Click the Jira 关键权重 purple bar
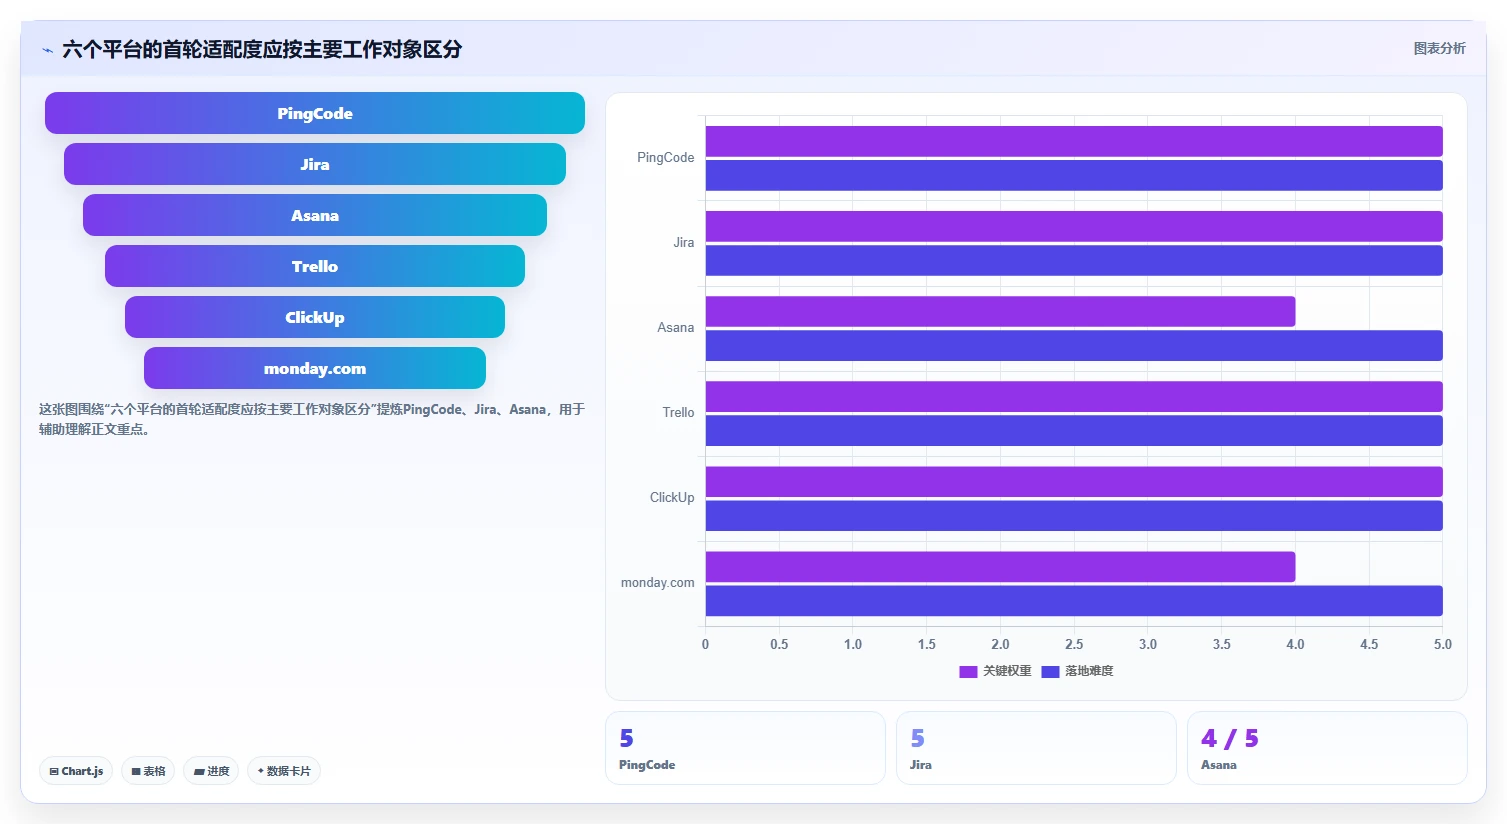This screenshot has height=824, width=1507. (x=1074, y=226)
